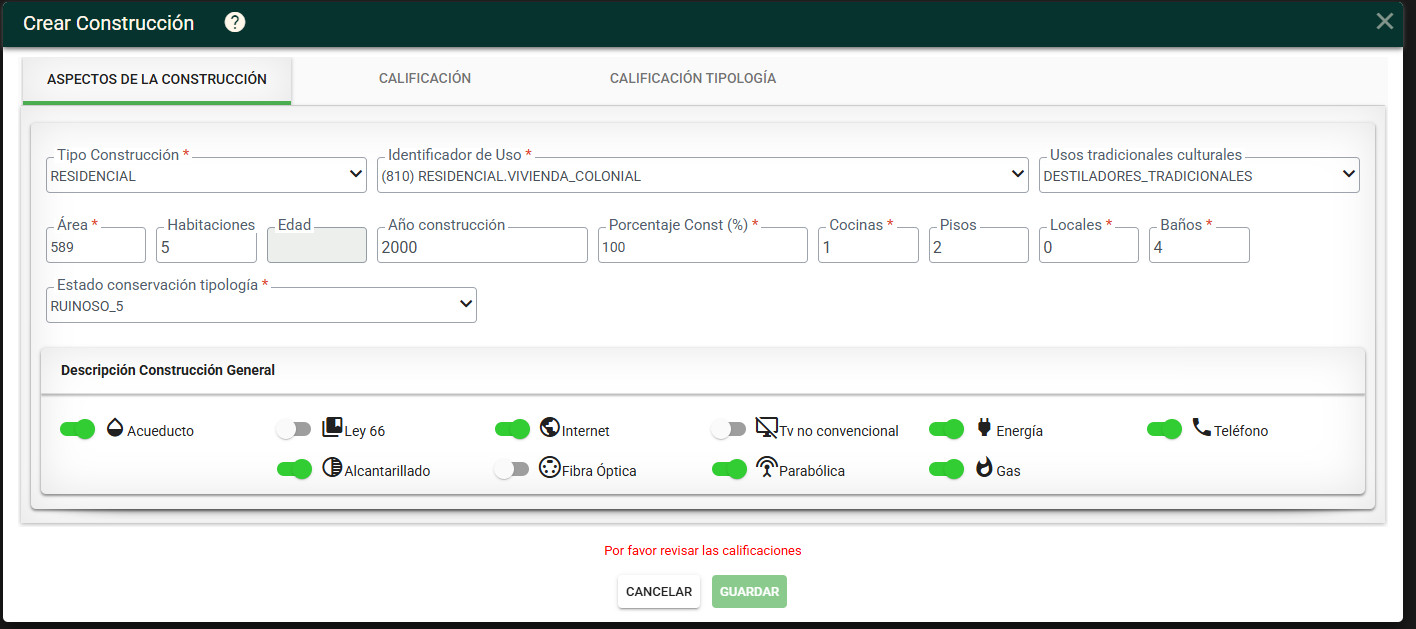
Task: Disable the Alcantarillado switch
Action: coord(294,469)
